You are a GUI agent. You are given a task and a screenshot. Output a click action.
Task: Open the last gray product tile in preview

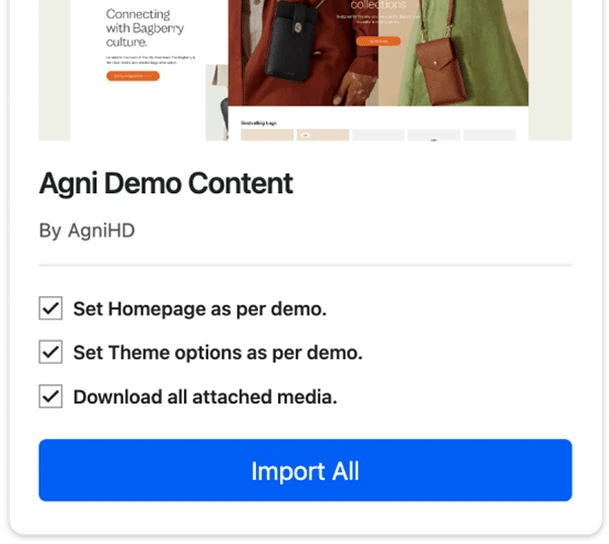coord(489,135)
